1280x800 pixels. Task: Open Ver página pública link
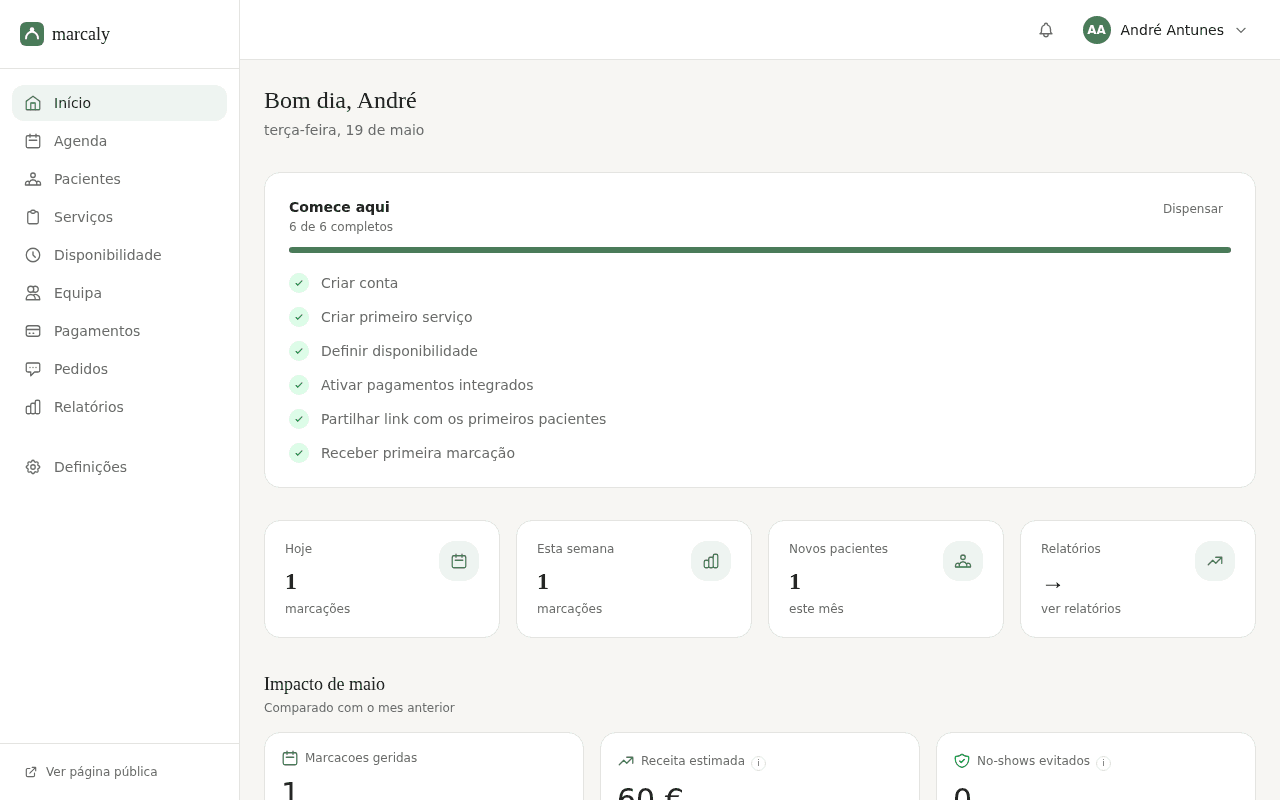pyautogui.click(x=101, y=772)
